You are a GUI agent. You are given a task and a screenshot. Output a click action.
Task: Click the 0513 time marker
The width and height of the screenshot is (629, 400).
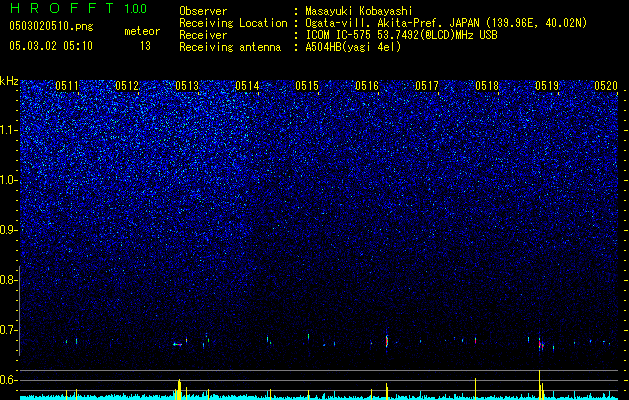[187, 86]
